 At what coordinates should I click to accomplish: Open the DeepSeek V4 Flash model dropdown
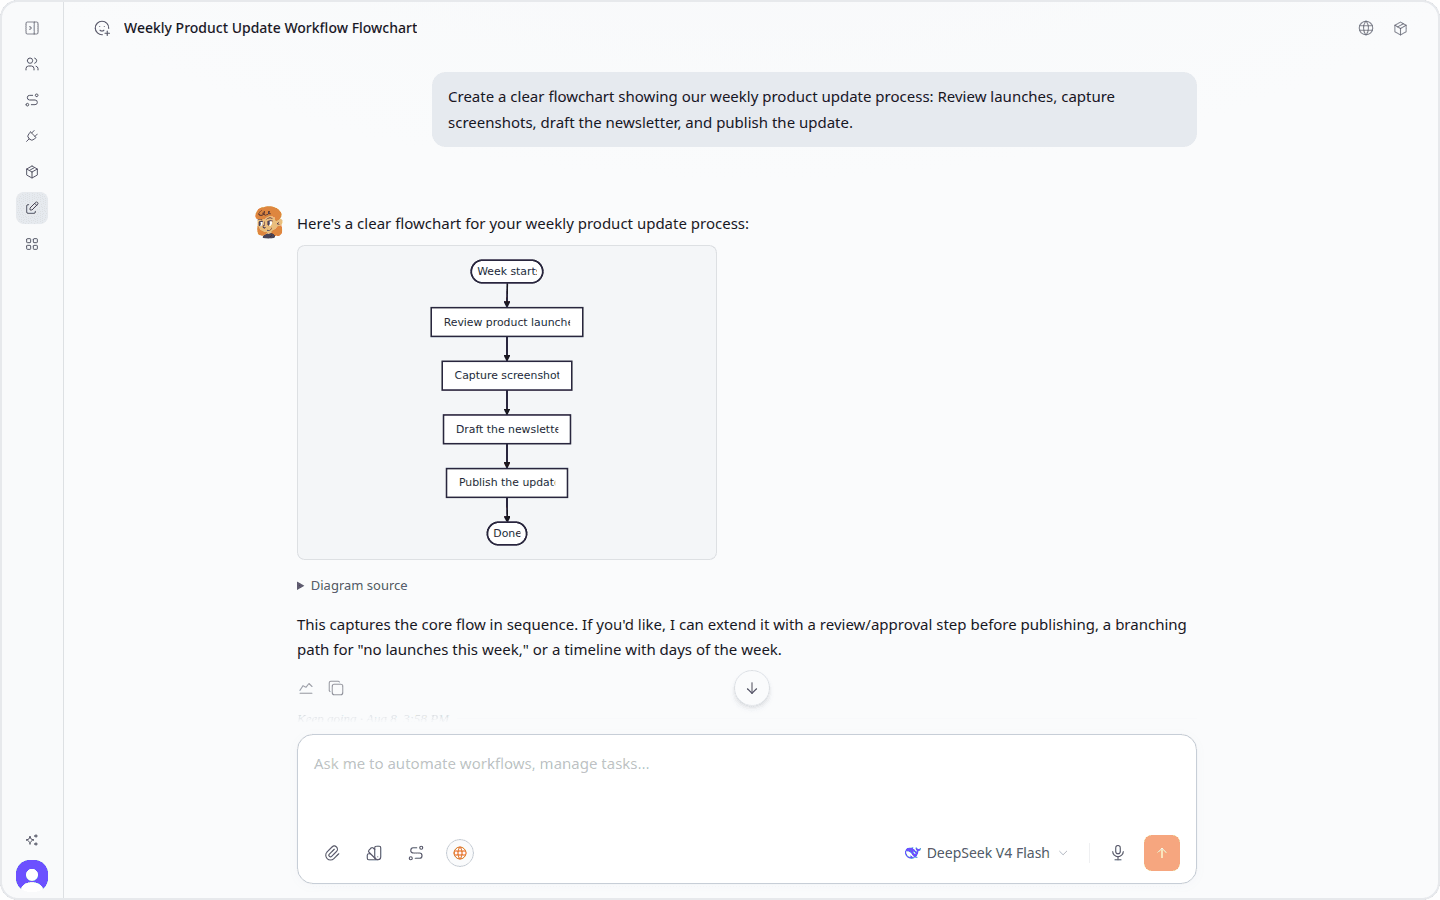coord(987,853)
